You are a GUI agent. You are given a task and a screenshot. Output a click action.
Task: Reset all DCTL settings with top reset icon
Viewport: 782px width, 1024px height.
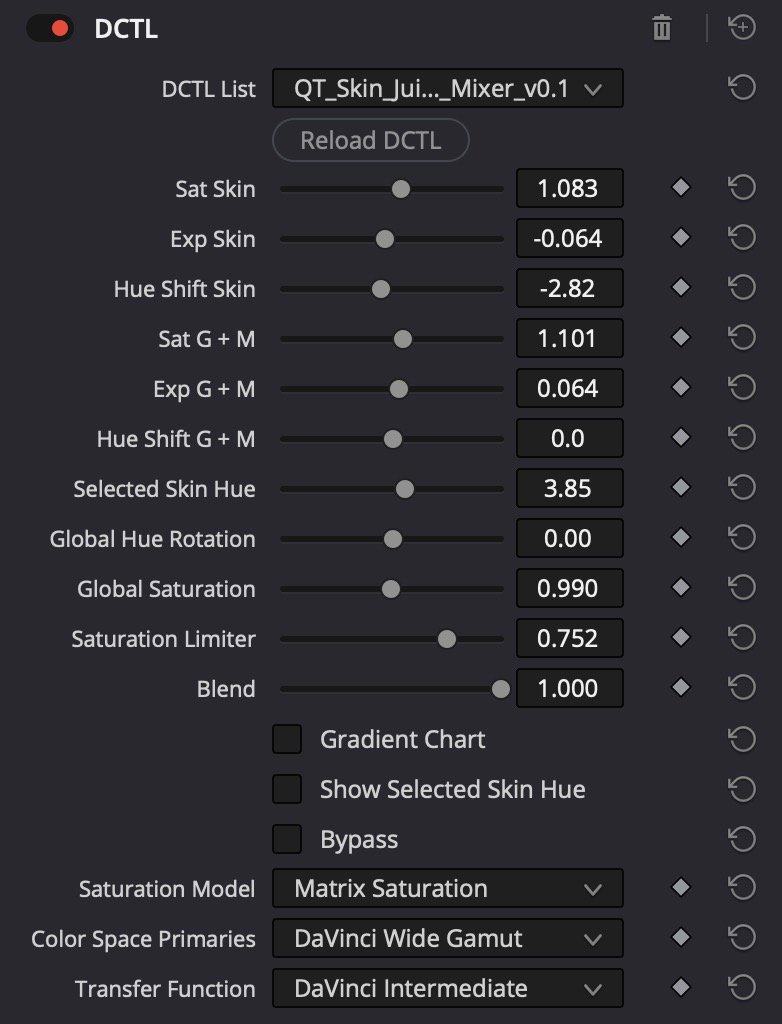pos(741,28)
